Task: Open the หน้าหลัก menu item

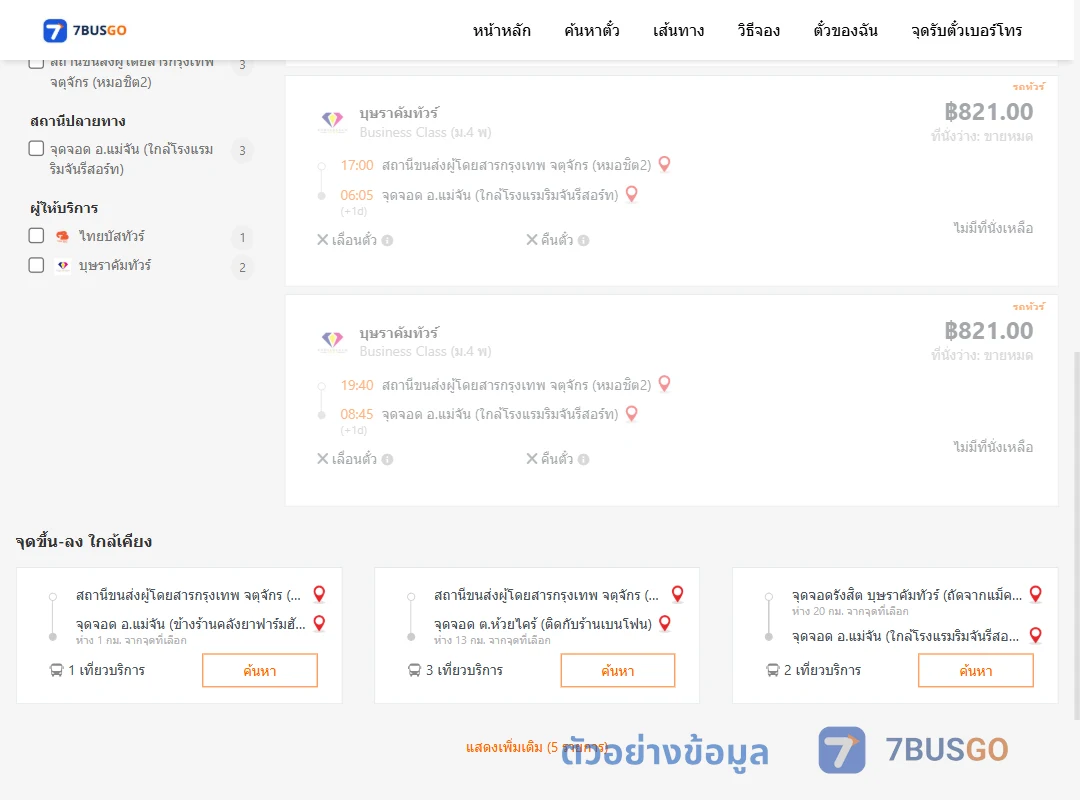Action: click(501, 30)
